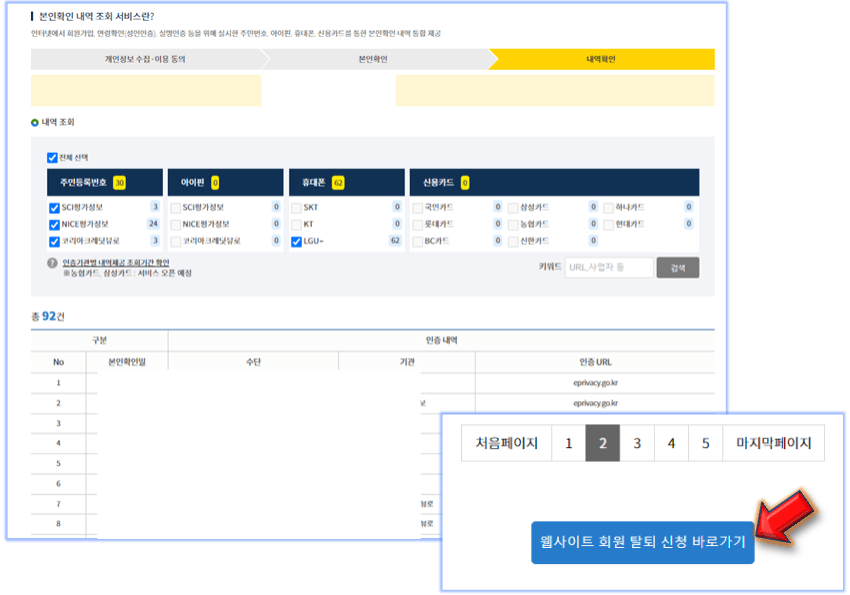Select the 내역확인 step tab
850x595 pixels.
[601, 59]
